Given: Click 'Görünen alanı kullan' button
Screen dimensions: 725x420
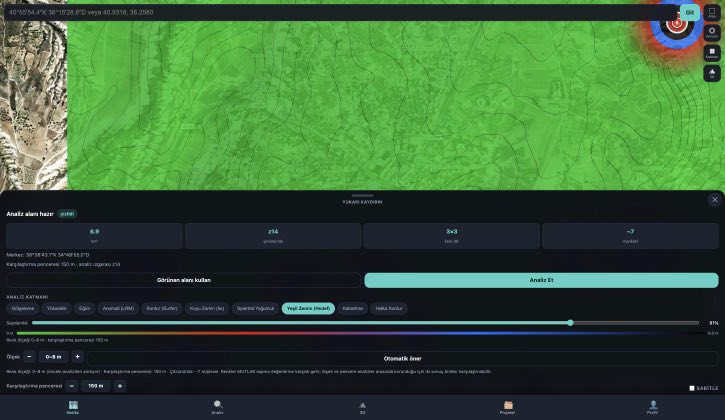Looking at the screenshot, I should coord(184,280).
